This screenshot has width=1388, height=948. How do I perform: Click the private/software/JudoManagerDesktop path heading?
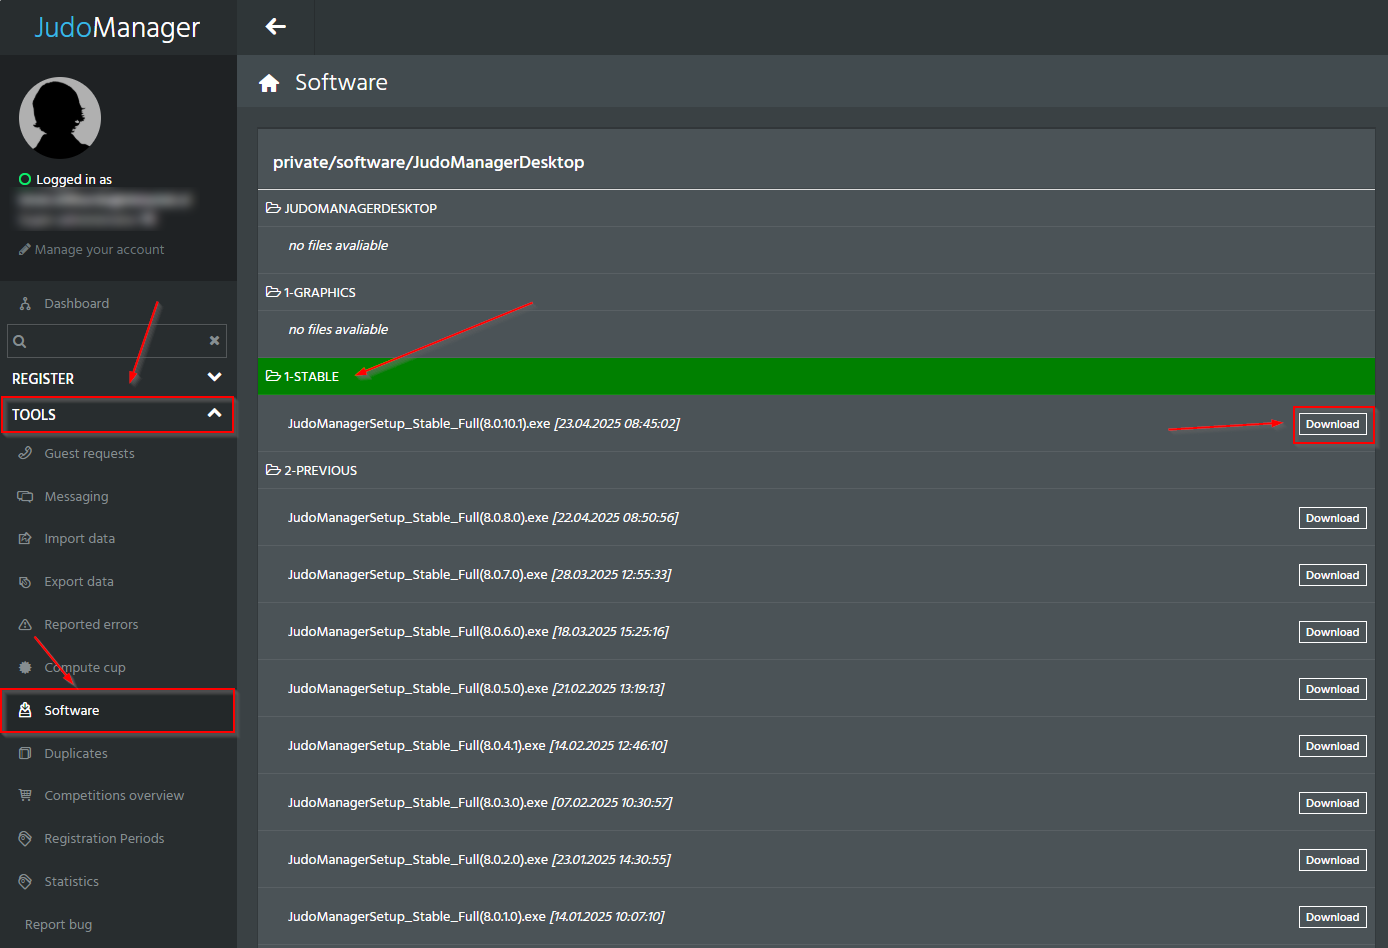(428, 163)
